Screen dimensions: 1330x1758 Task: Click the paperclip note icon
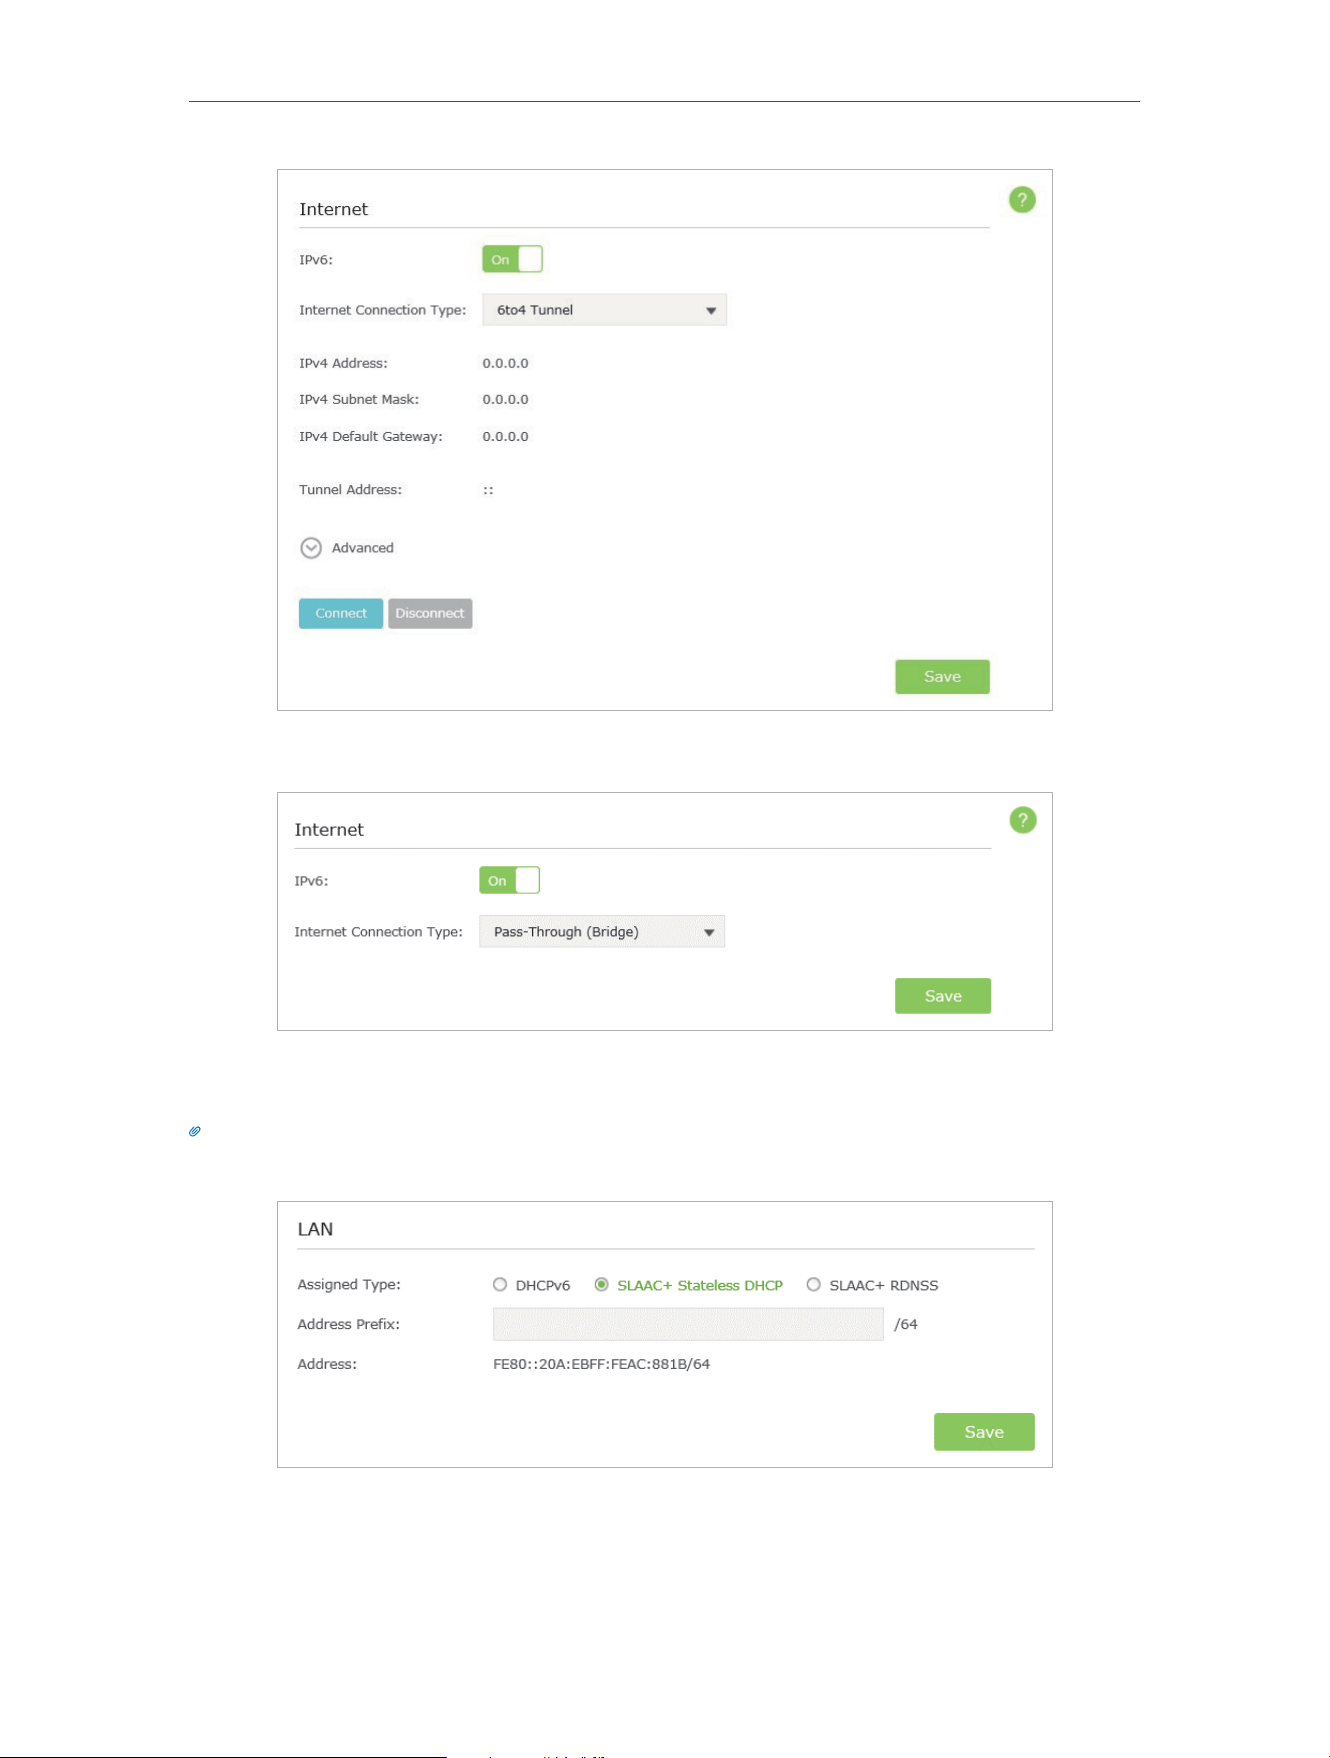(195, 1132)
